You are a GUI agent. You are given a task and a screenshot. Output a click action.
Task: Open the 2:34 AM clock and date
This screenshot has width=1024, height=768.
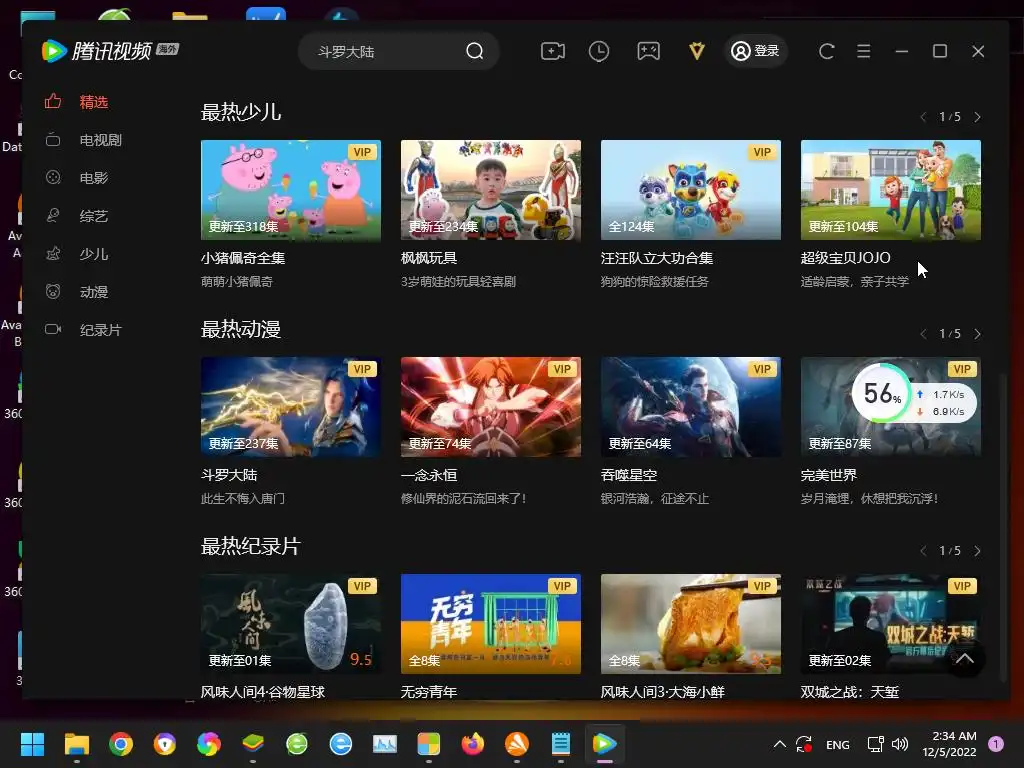coord(949,744)
